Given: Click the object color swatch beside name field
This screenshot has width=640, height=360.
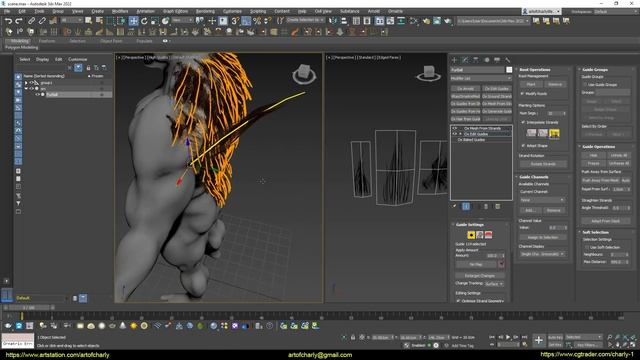Looking at the screenshot, I should 509,70.
